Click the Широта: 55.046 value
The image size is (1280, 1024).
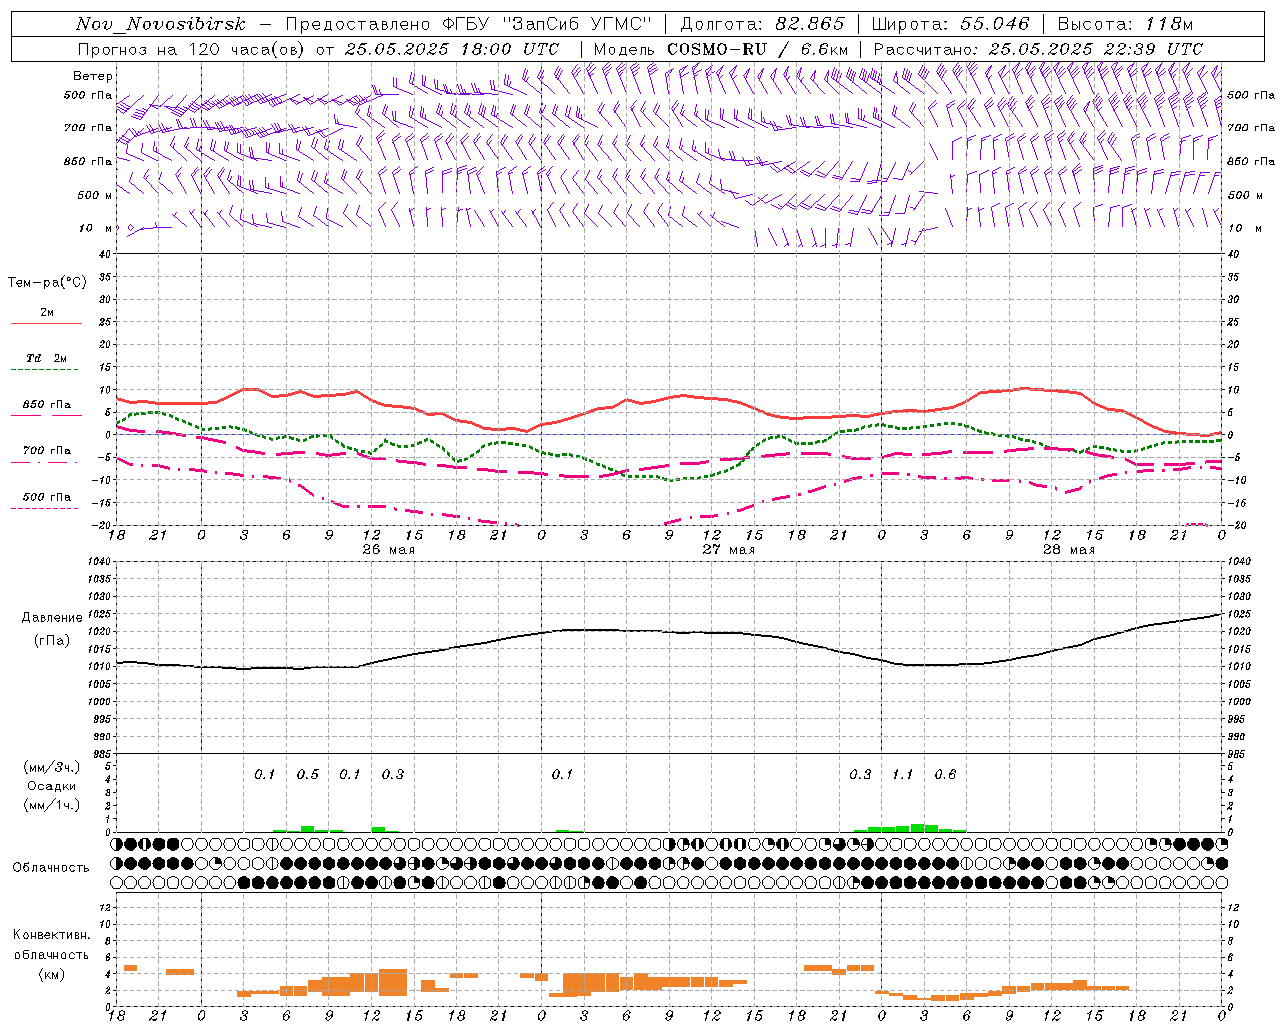(951, 24)
